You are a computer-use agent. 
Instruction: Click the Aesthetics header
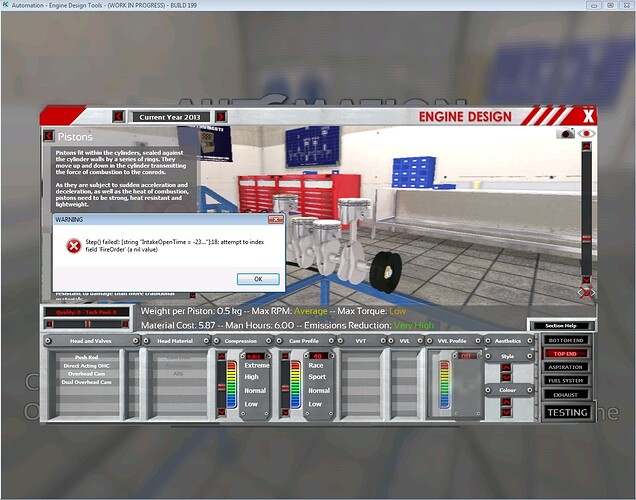tap(508, 341)
